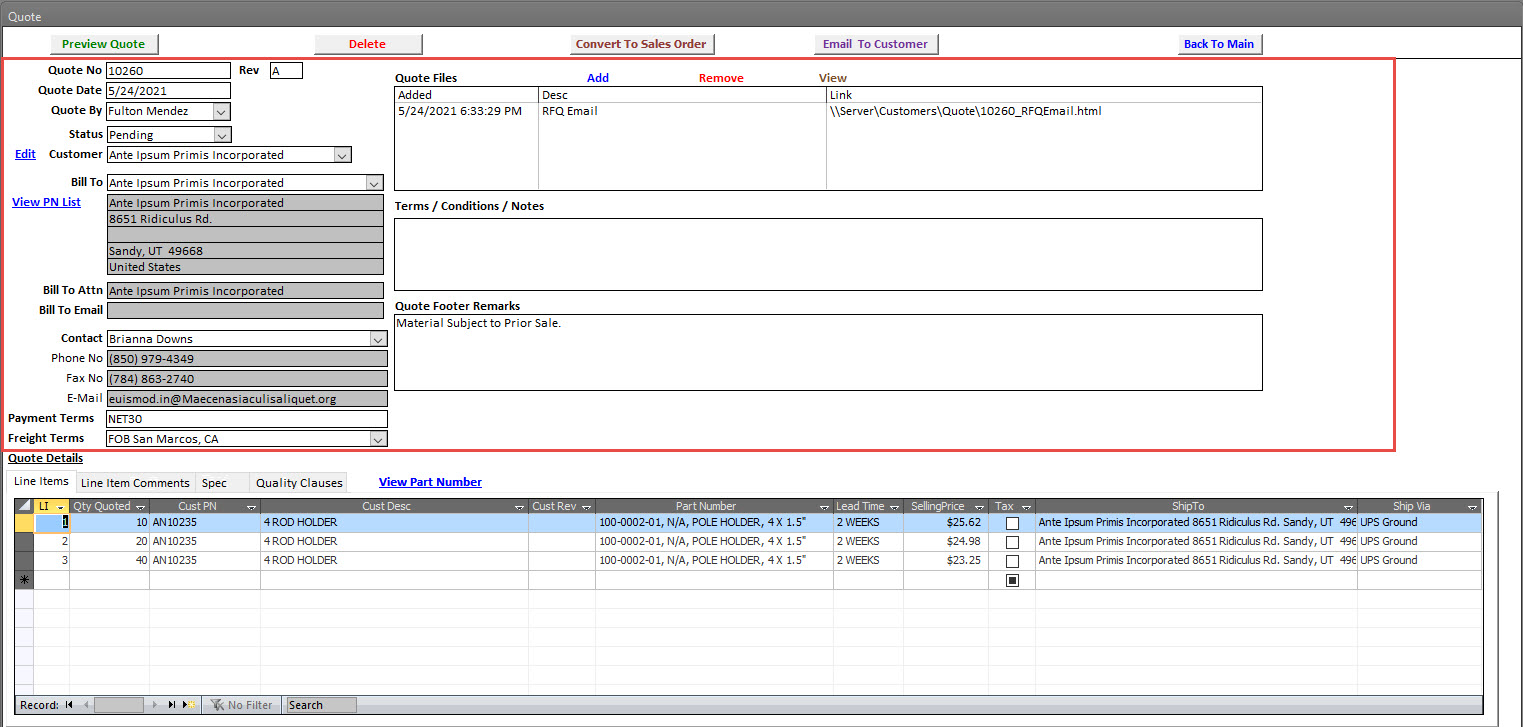Go back to the previous record
Screen dimensions: 1523x727
[x=85, y=705]
